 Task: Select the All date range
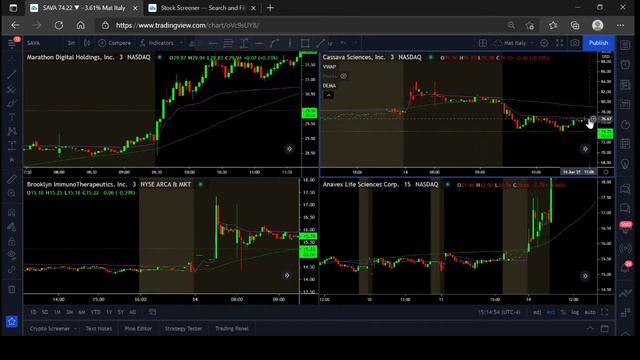tap(132, 312)
